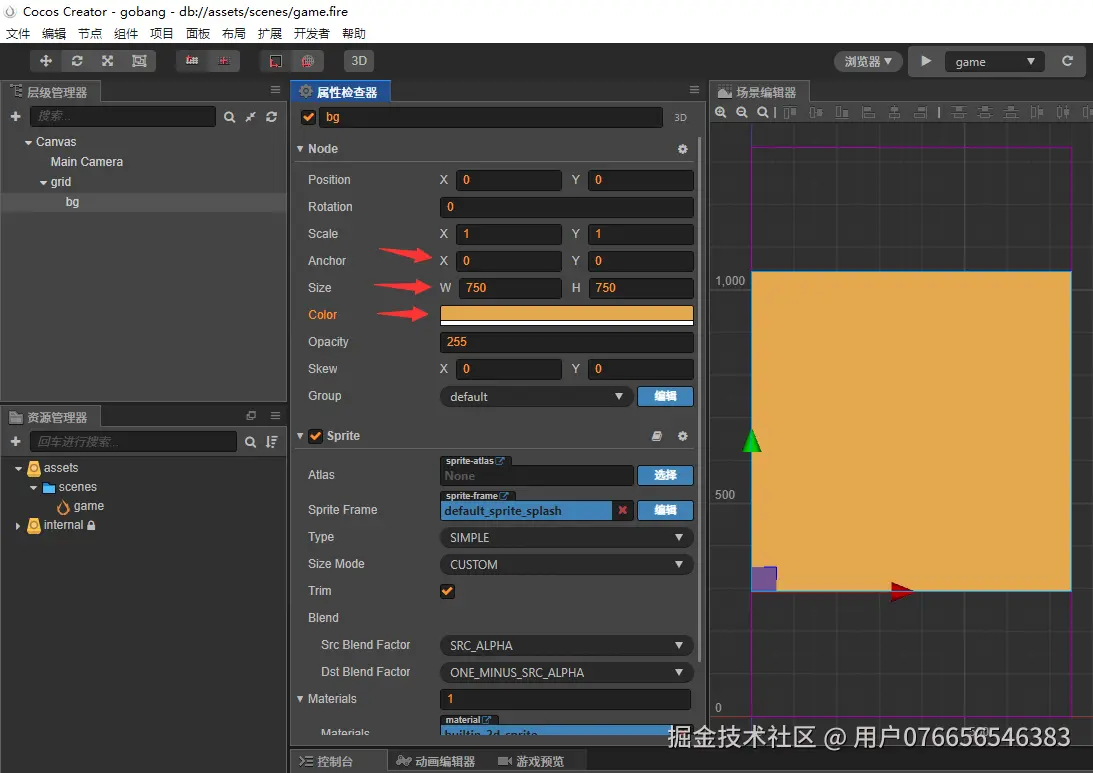Click the blue edit button beside Group
The width and height of the screenshot is (1093, 773).
pyautogui.click(x=665, y=397)
